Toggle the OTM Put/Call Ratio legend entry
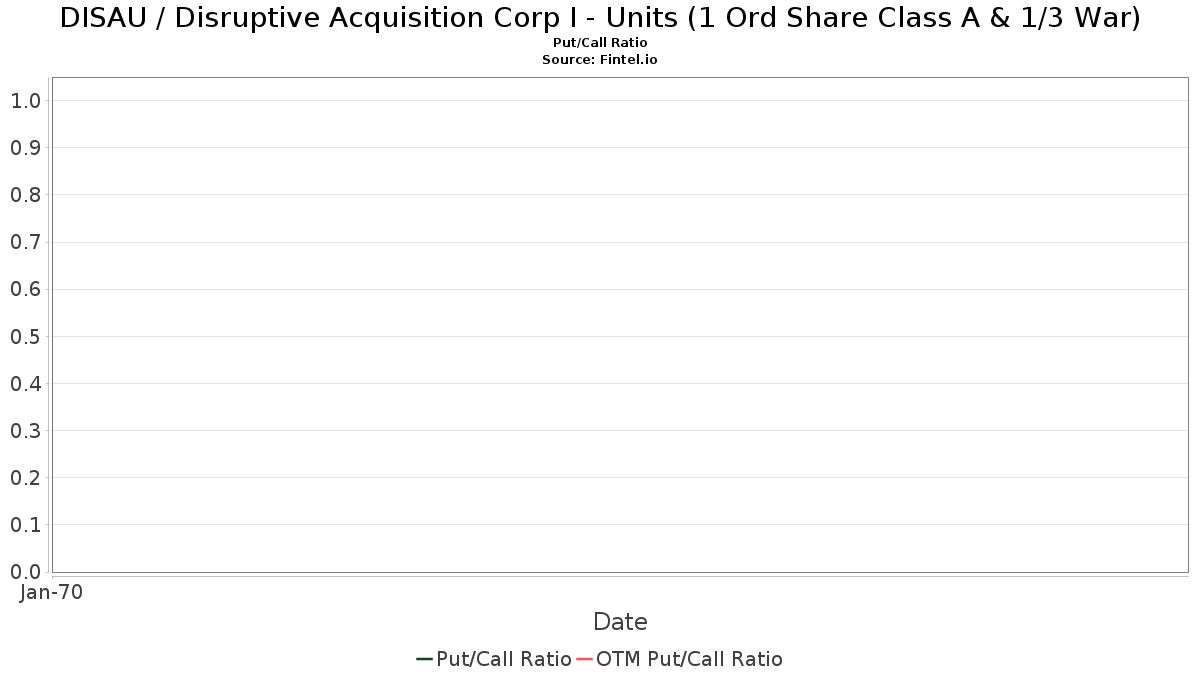The width and height of the screenshot is (1200, 675). [680, 659]
